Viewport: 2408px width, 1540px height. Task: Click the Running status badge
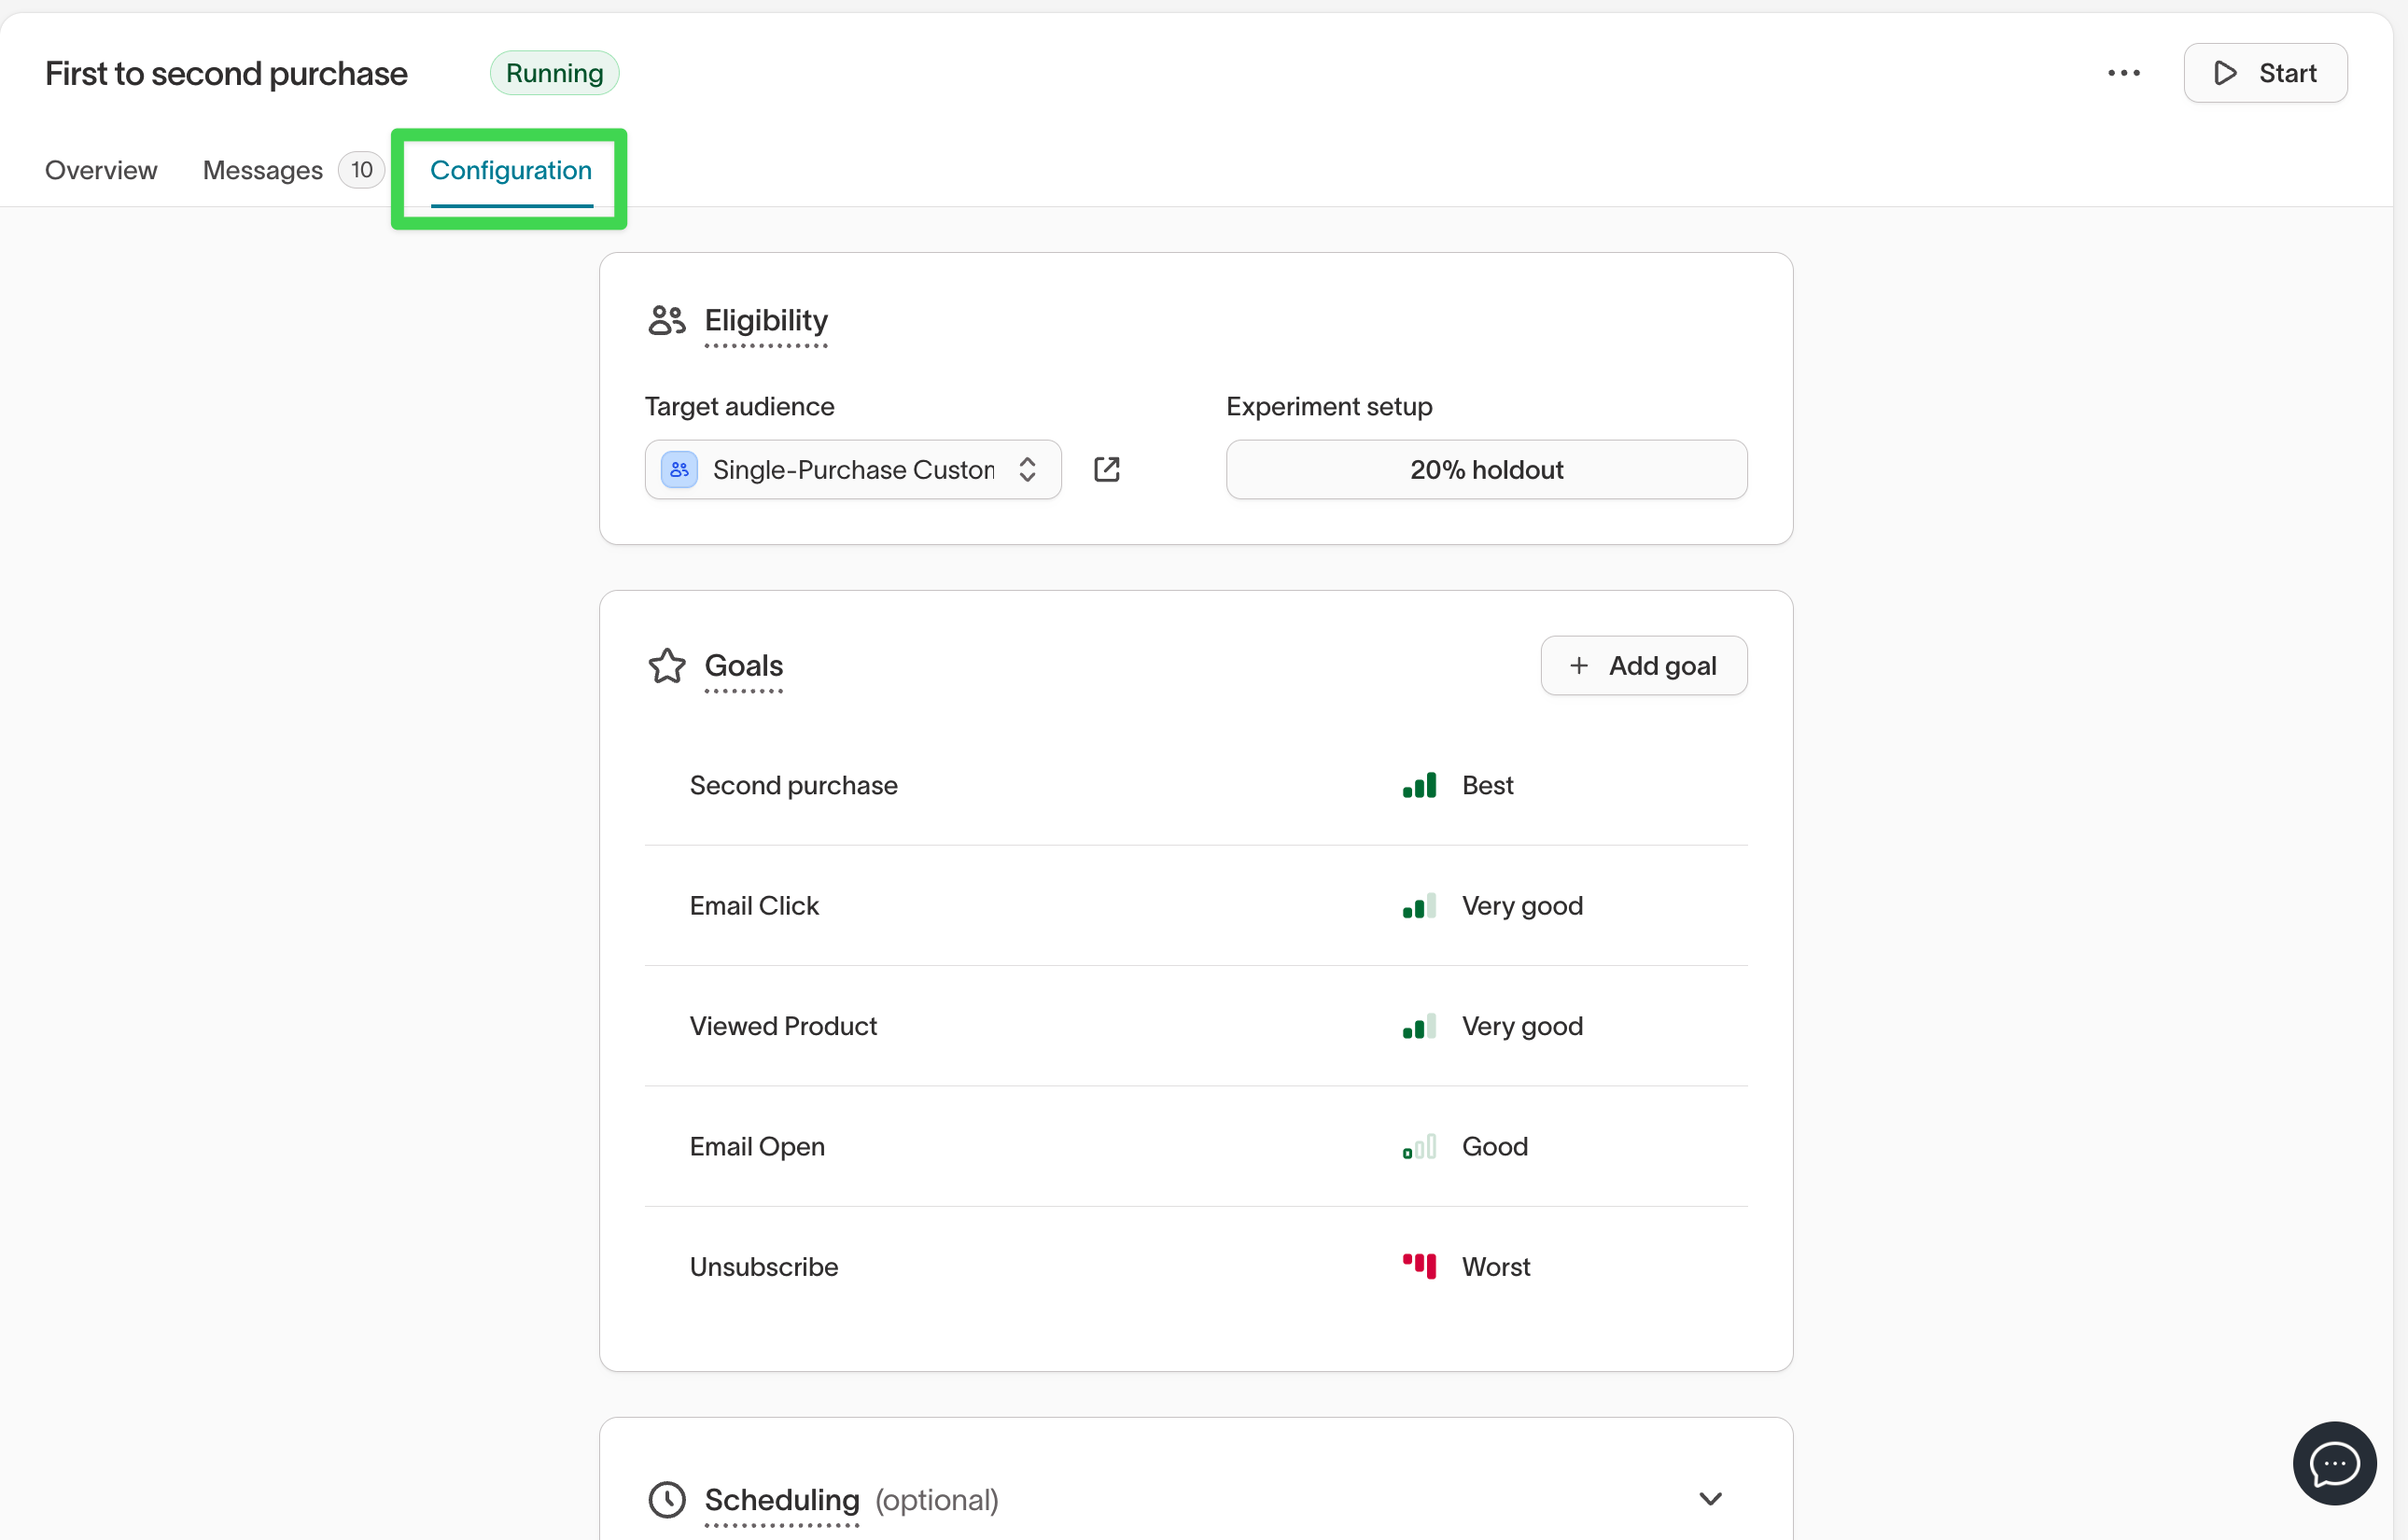tap(554, 73)
